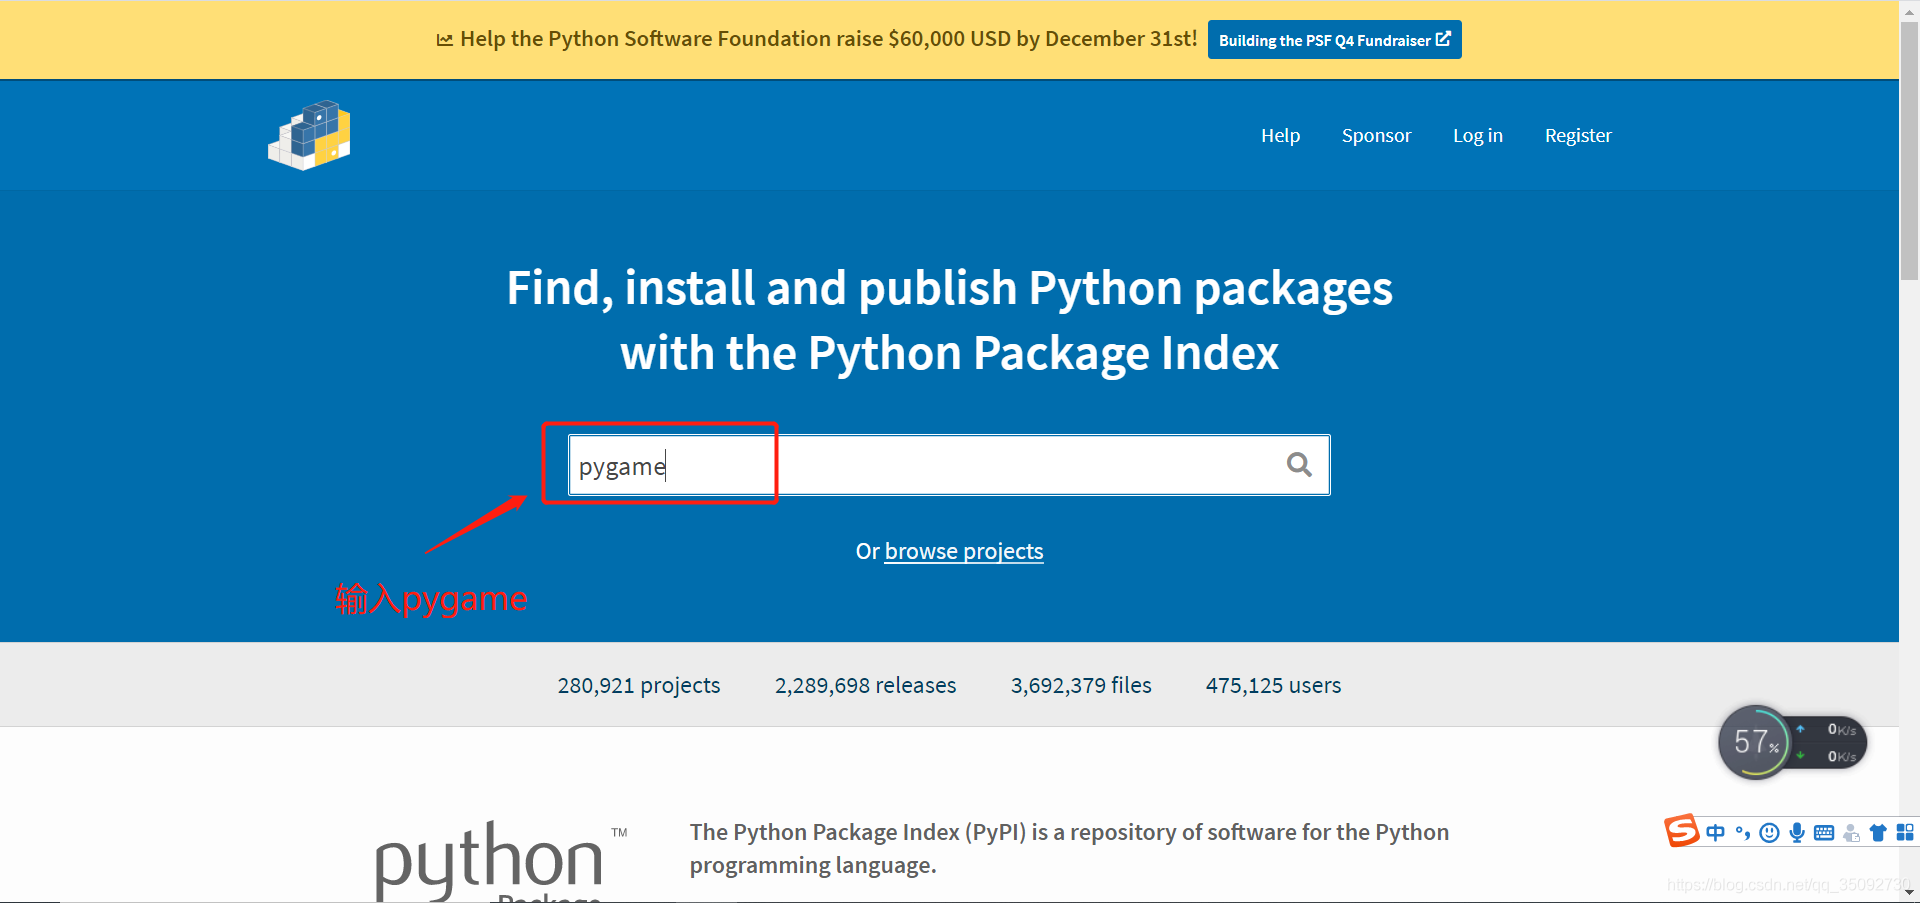The image size is (1920, 903).
Task: Click the scrollbar down arrow
Action: pos(1909,892)
